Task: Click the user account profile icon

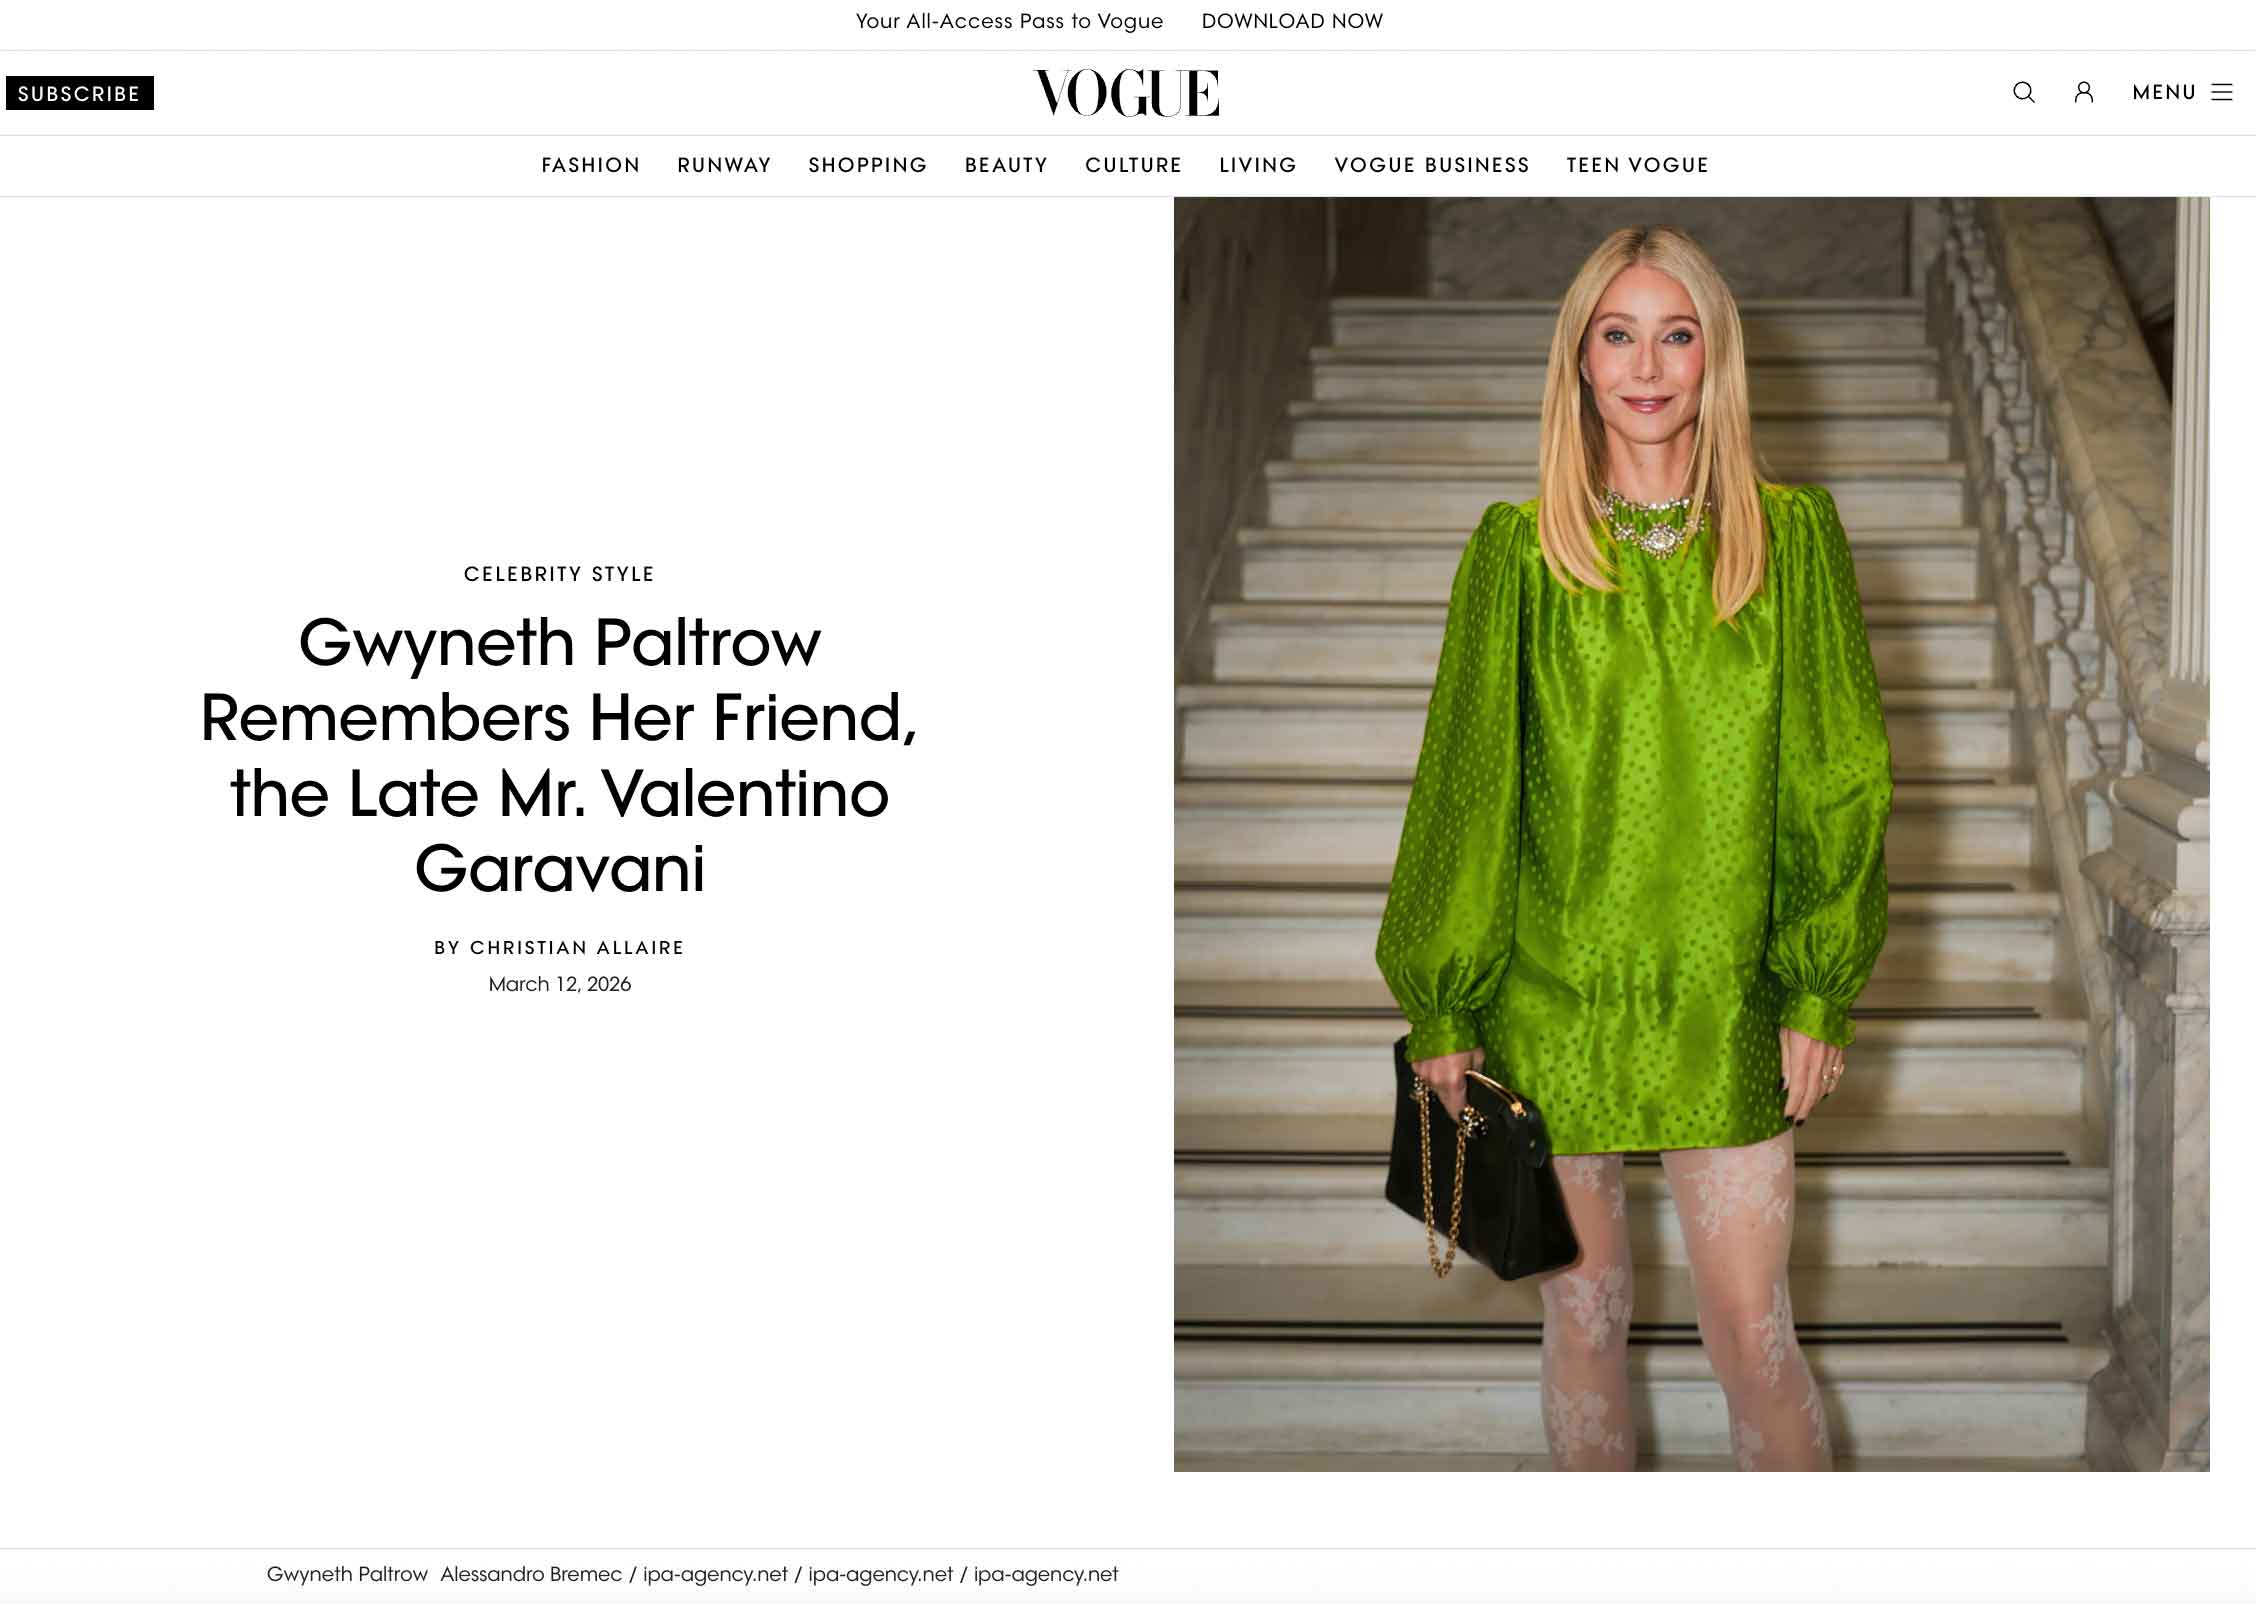Action: (2084, 92)
